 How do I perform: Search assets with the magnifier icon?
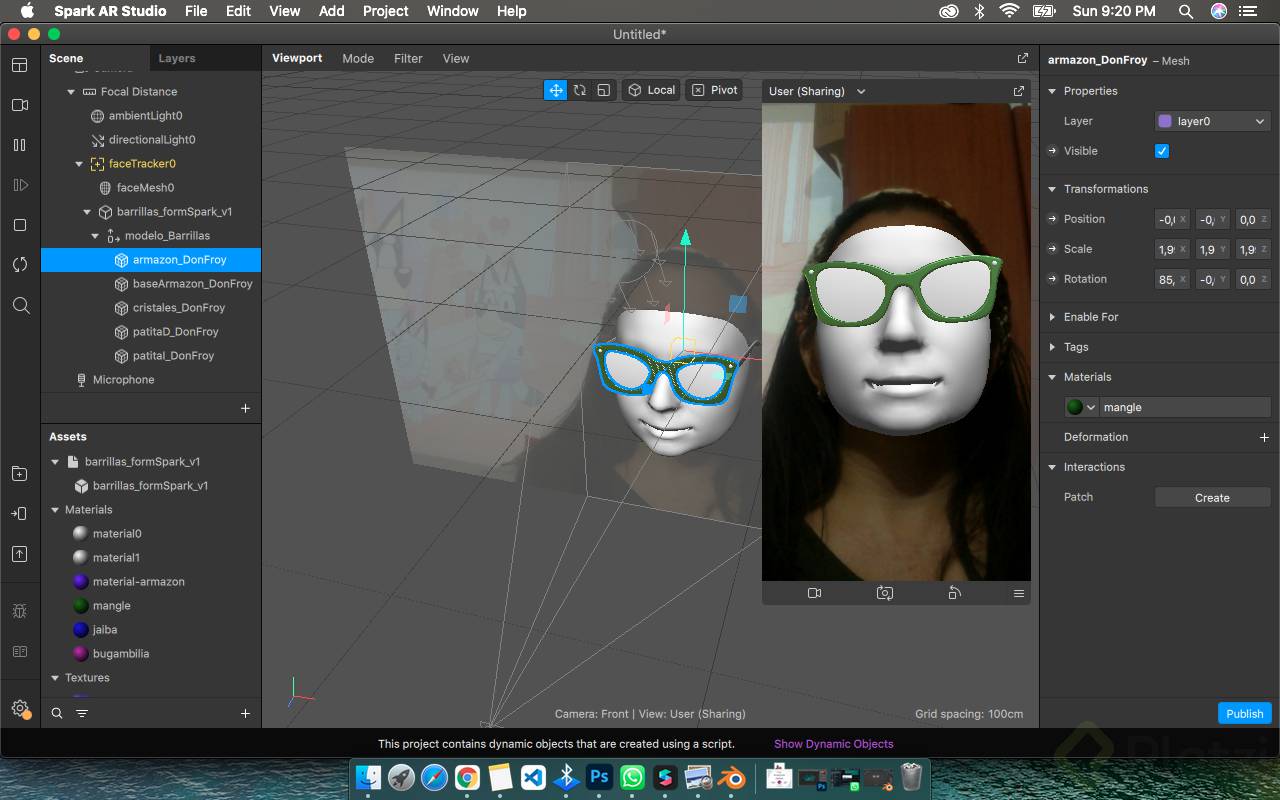click(57, 713)
